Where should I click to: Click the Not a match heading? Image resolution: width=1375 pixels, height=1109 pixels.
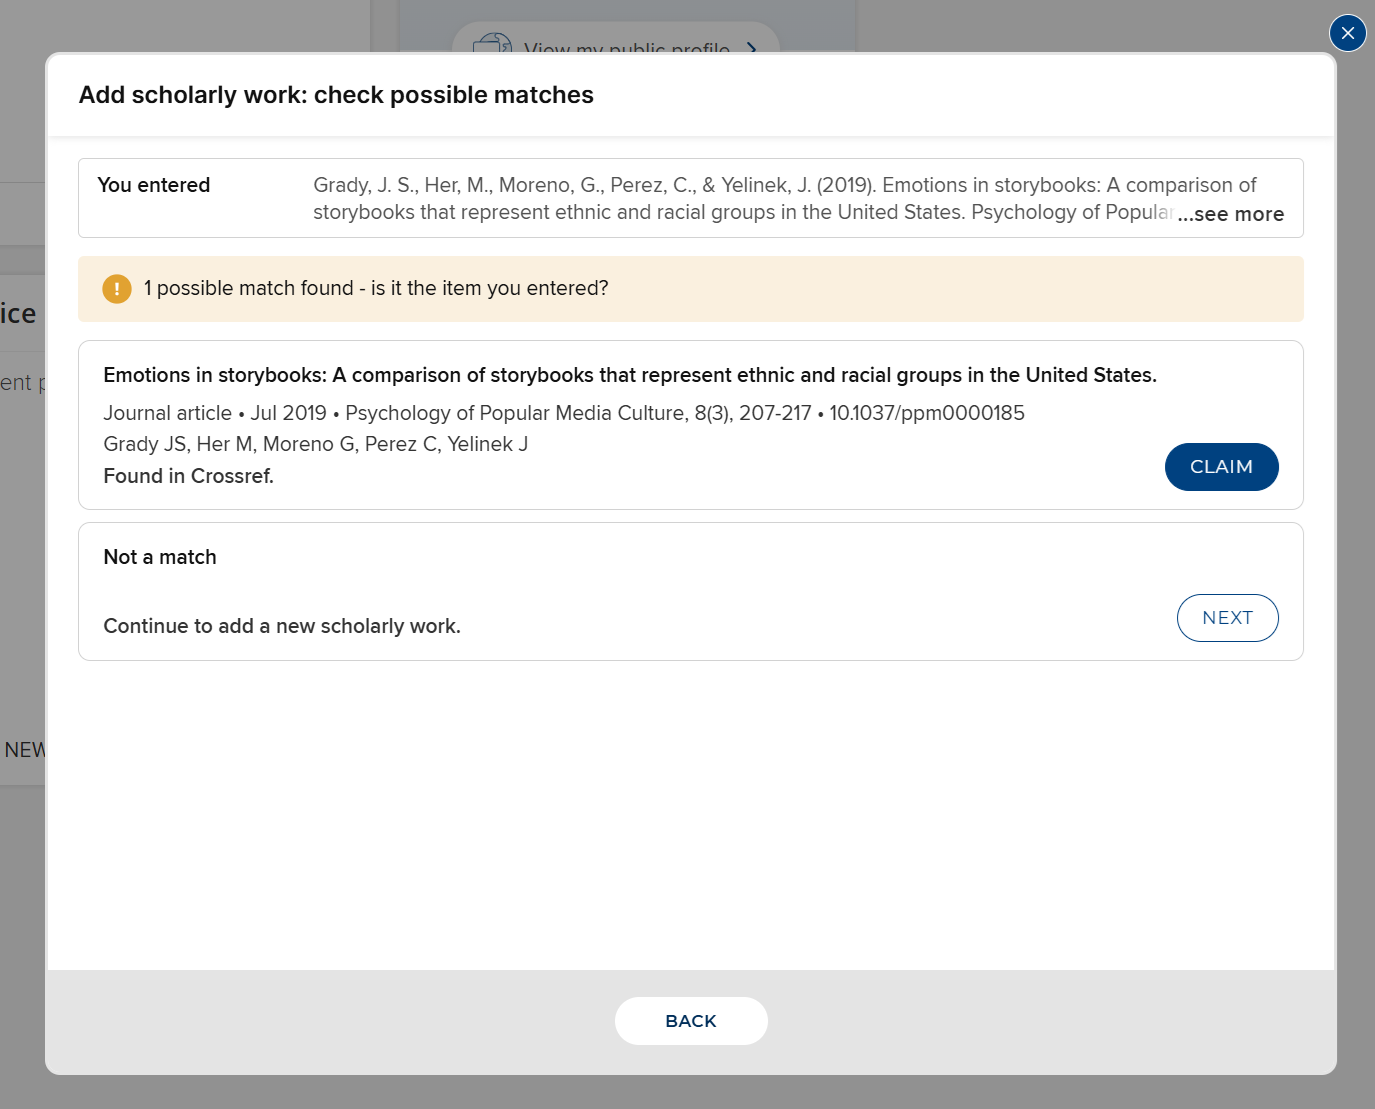160,557
